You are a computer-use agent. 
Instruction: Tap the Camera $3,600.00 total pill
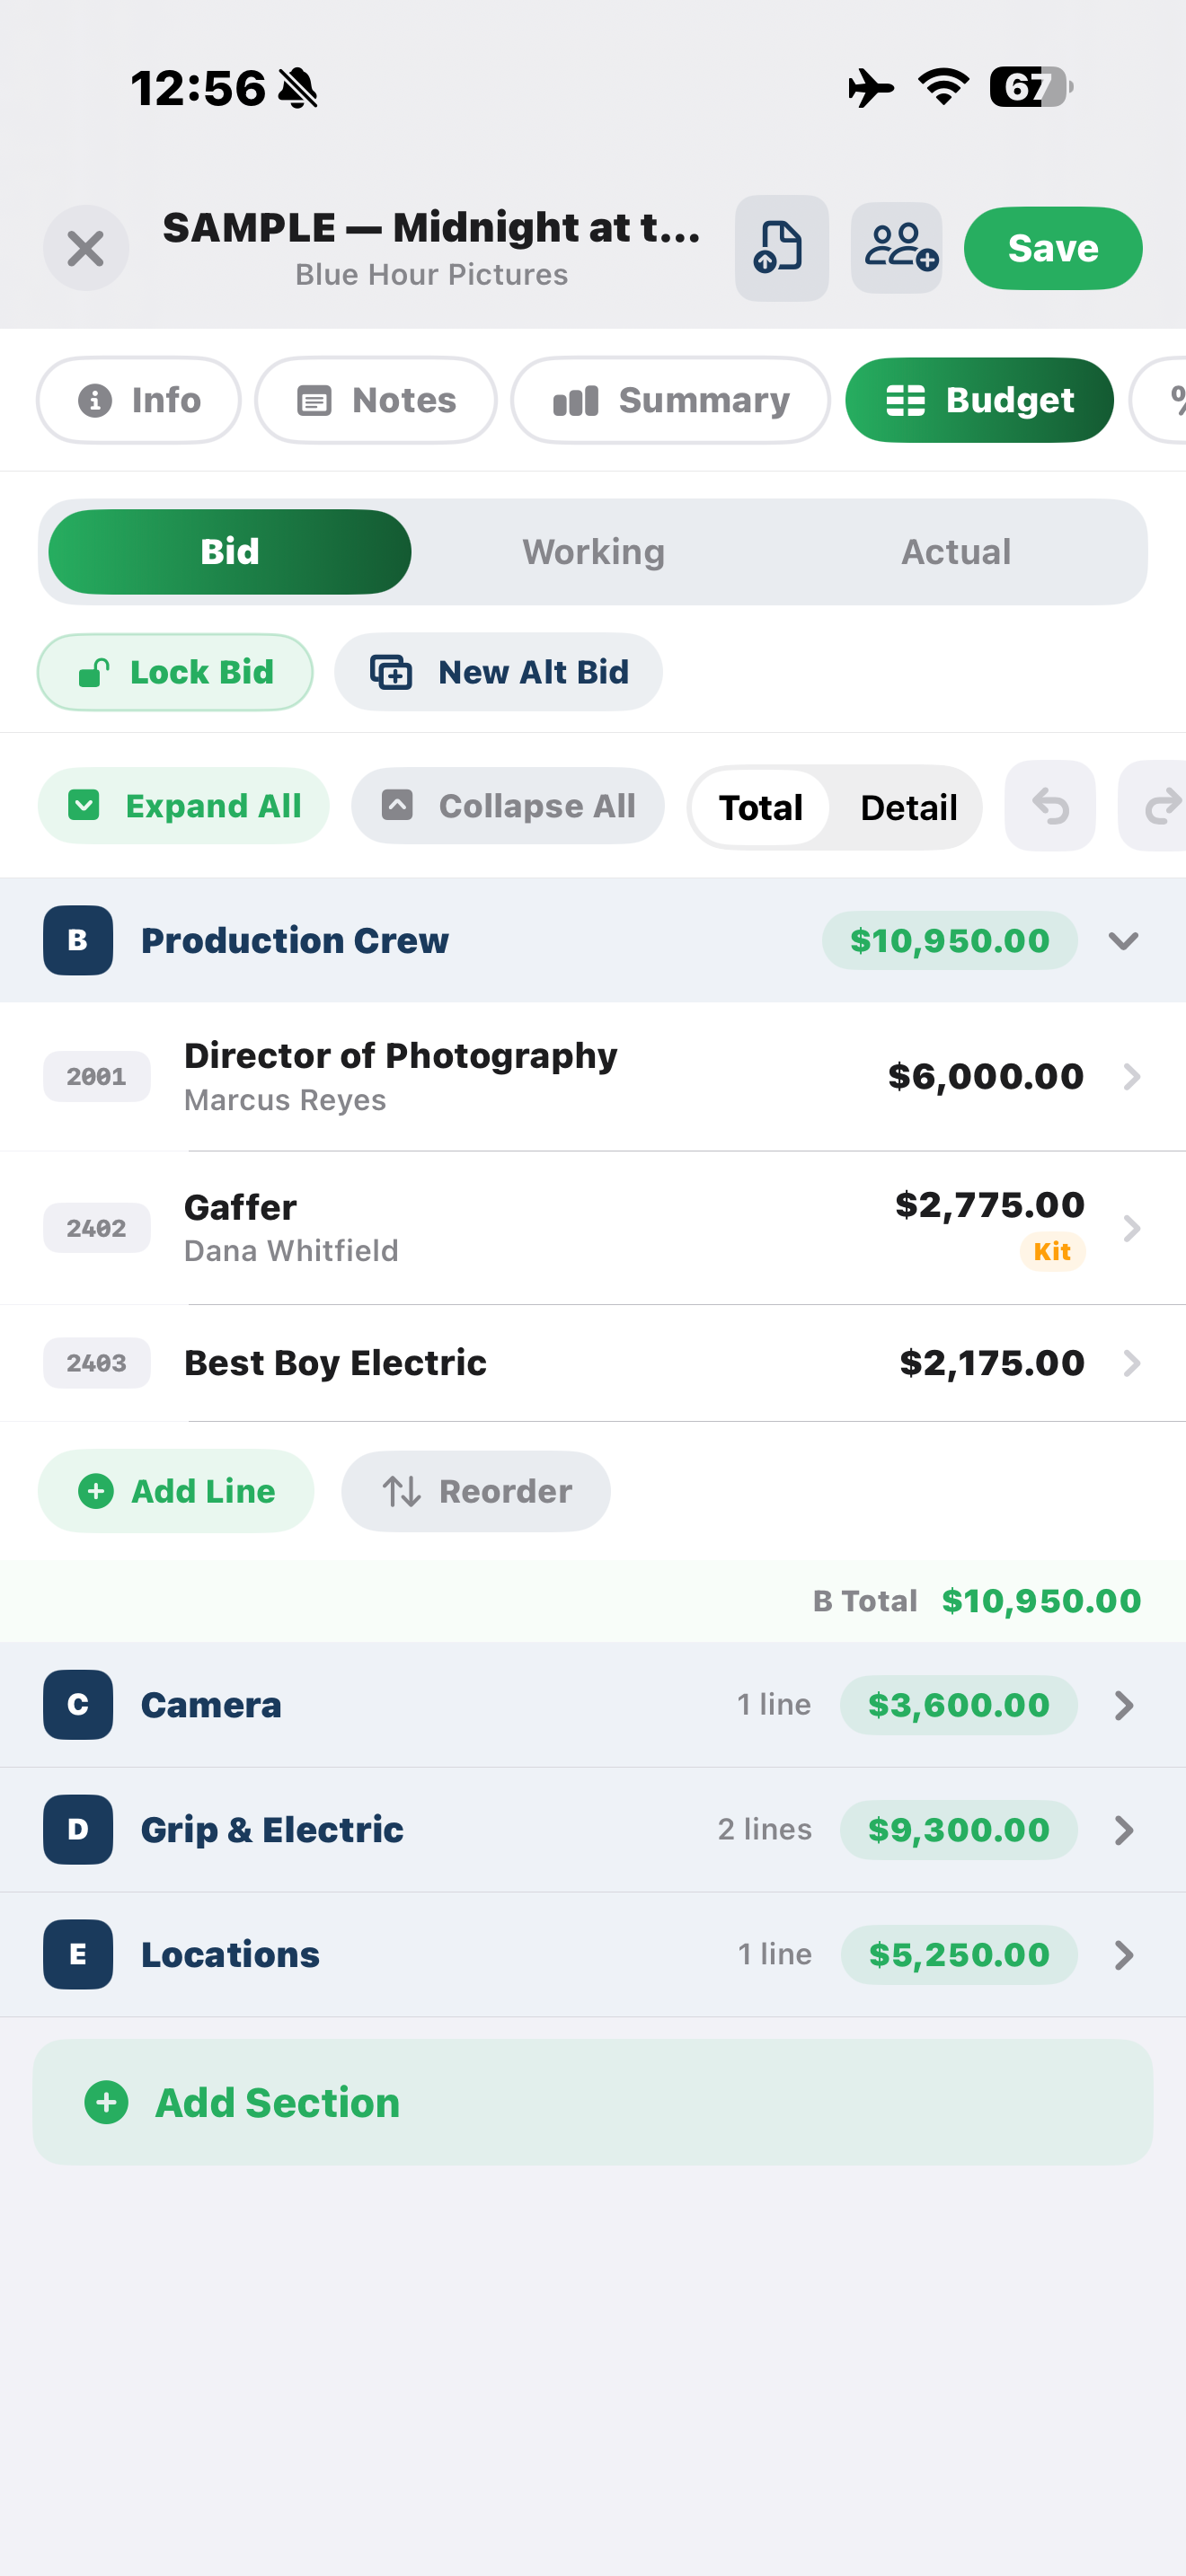958,1705
